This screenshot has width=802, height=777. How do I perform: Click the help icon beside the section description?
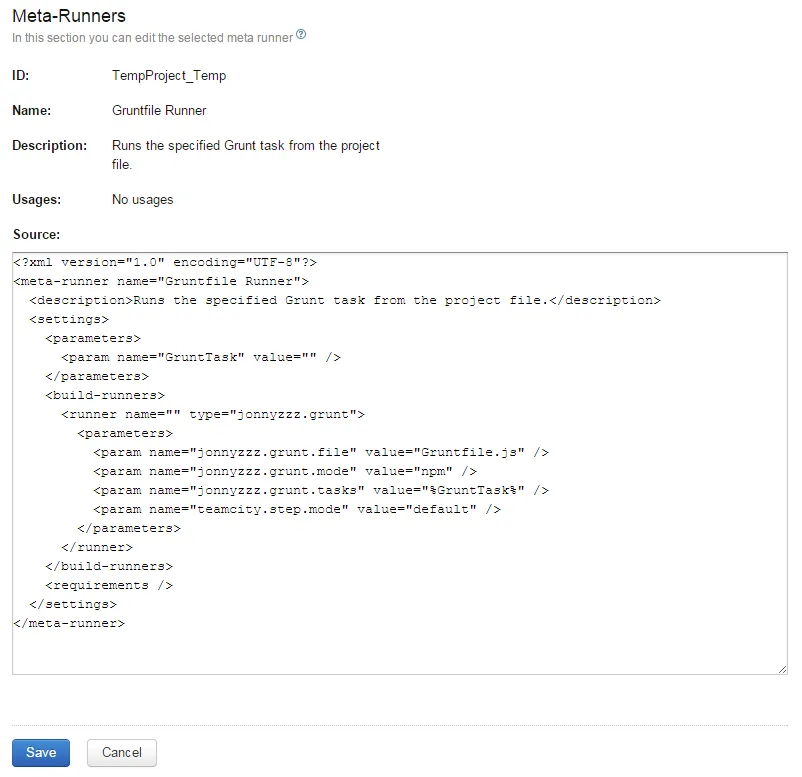click(x=301, y=36)
